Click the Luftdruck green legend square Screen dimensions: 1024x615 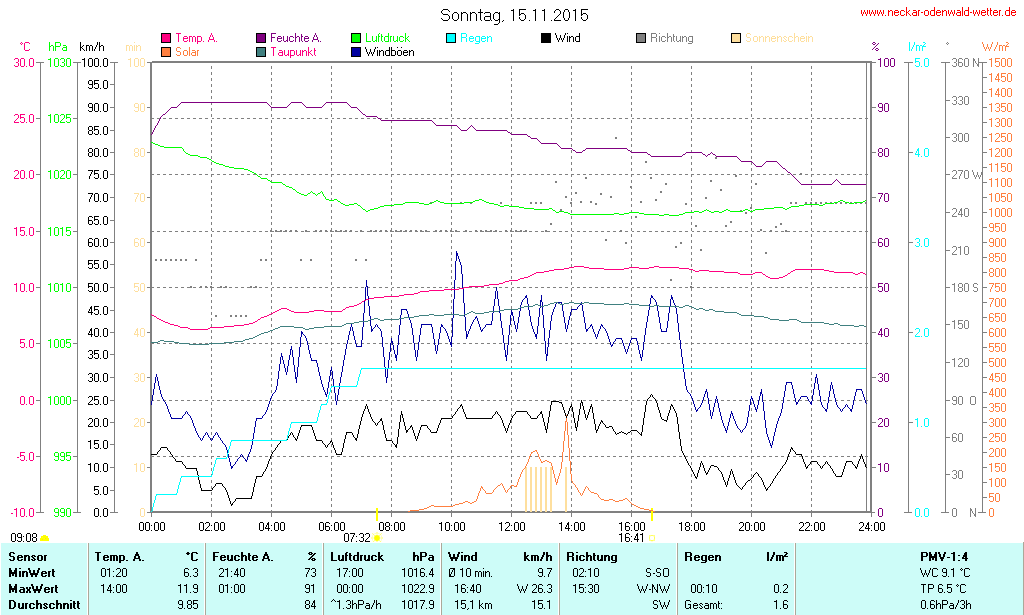pos(356,38)
